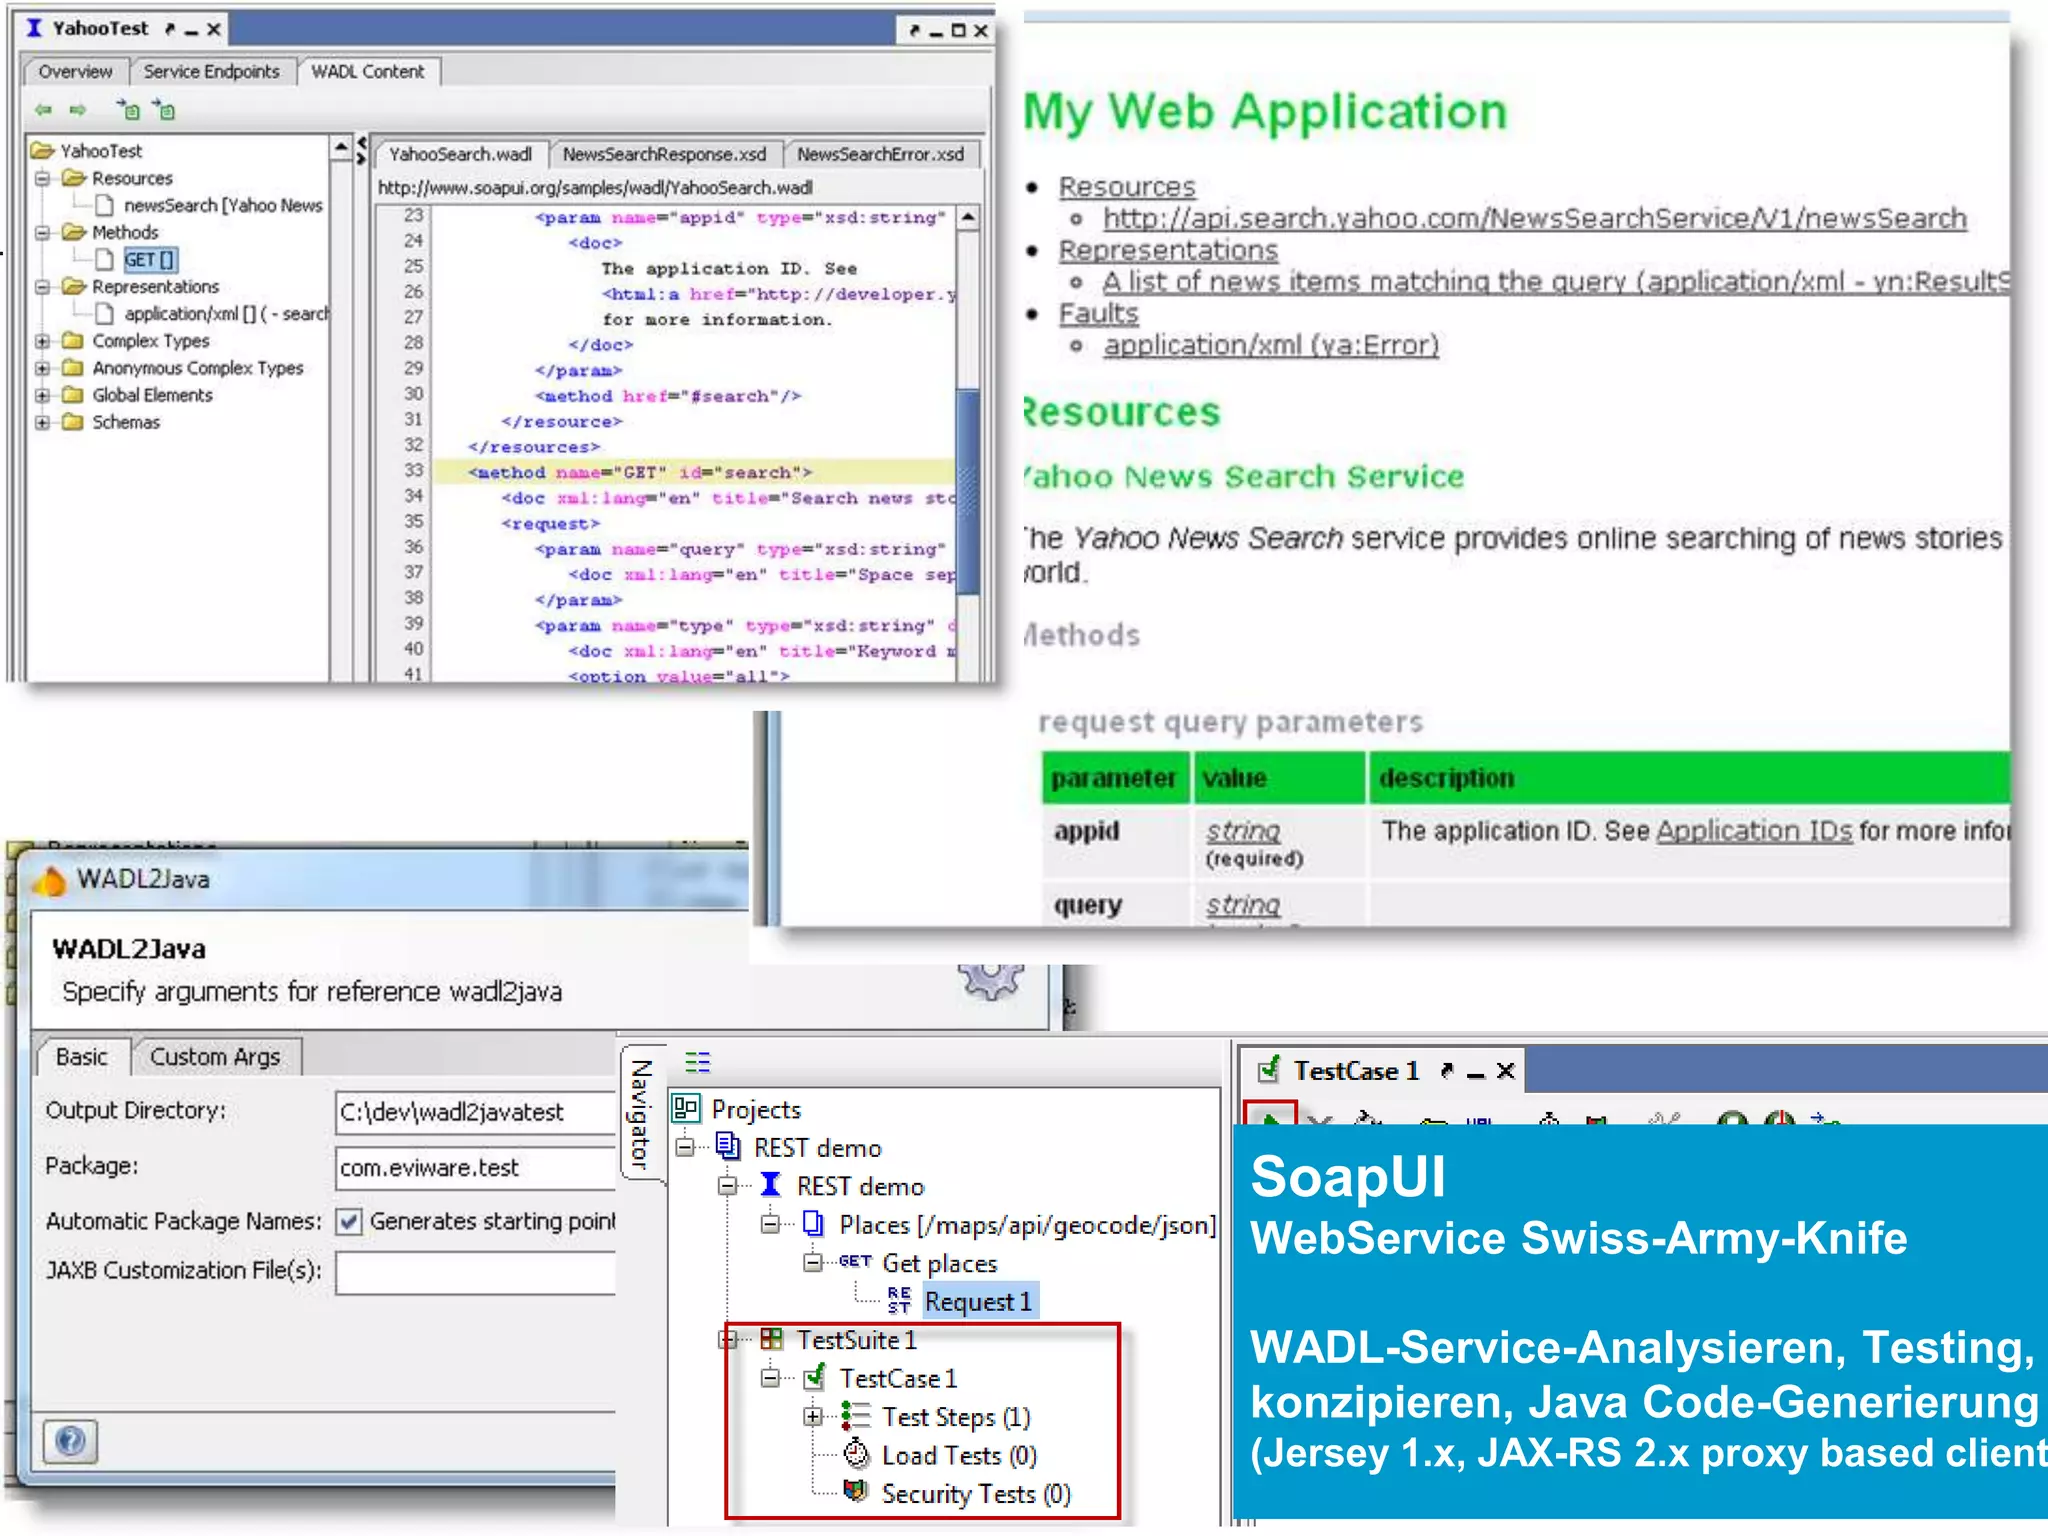Open the NewsSearchResponse.xsd tab

[x=664, y=154]
